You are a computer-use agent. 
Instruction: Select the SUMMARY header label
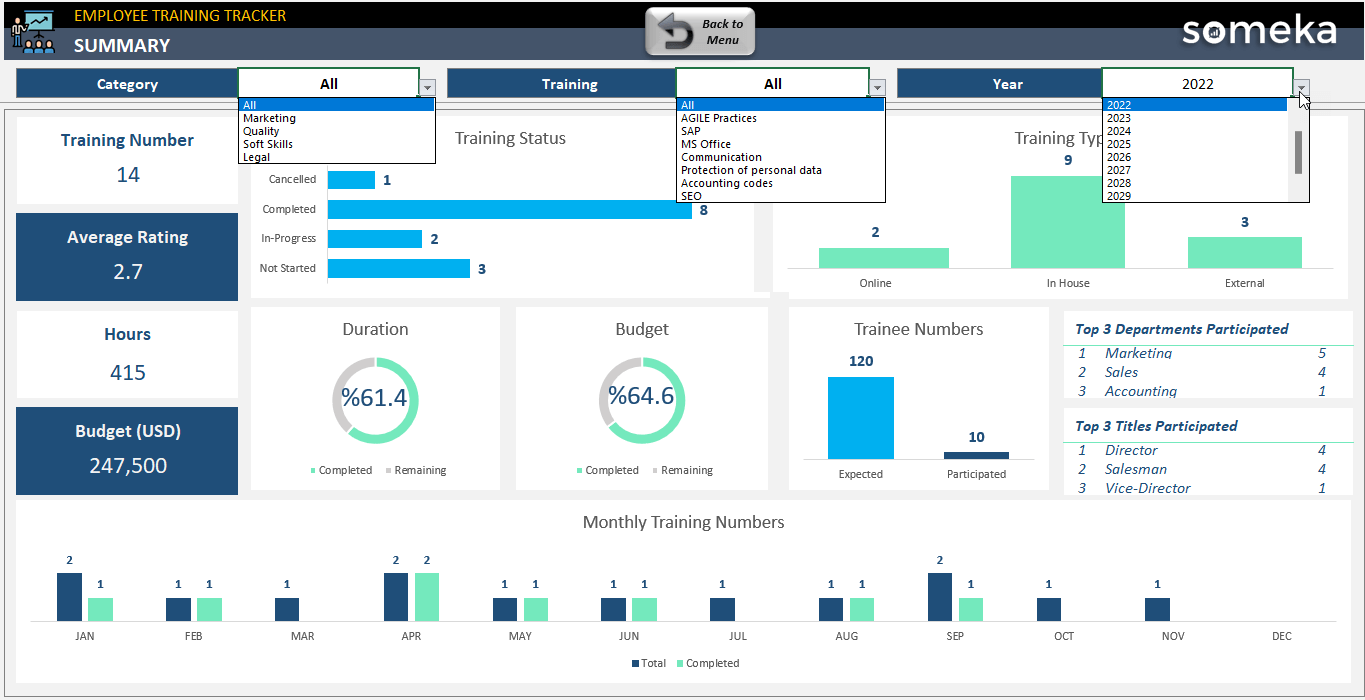point(122,45)
